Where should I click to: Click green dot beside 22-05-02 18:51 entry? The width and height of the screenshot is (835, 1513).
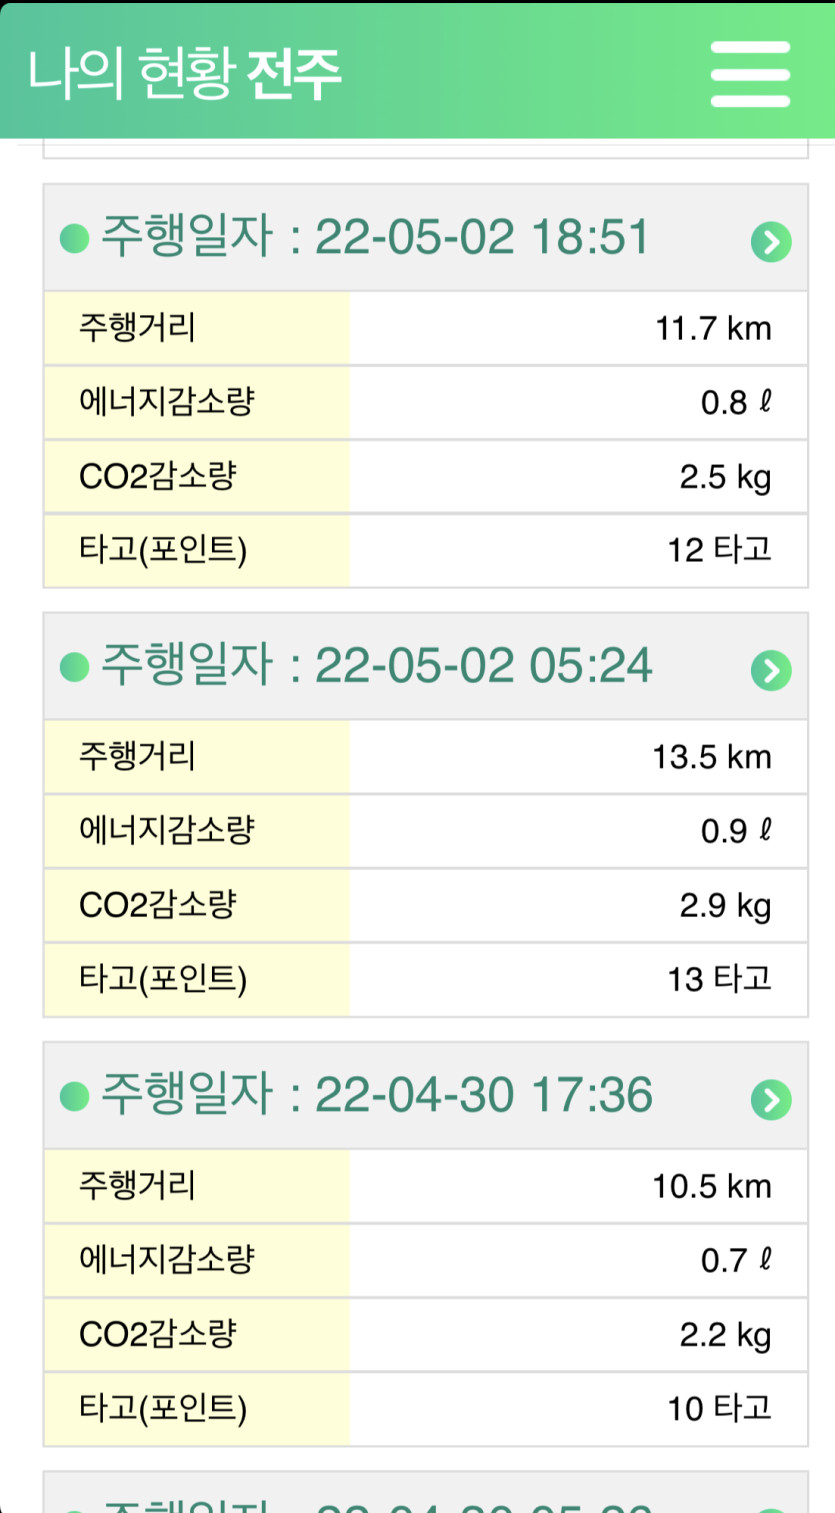click(x=75, y=240)
